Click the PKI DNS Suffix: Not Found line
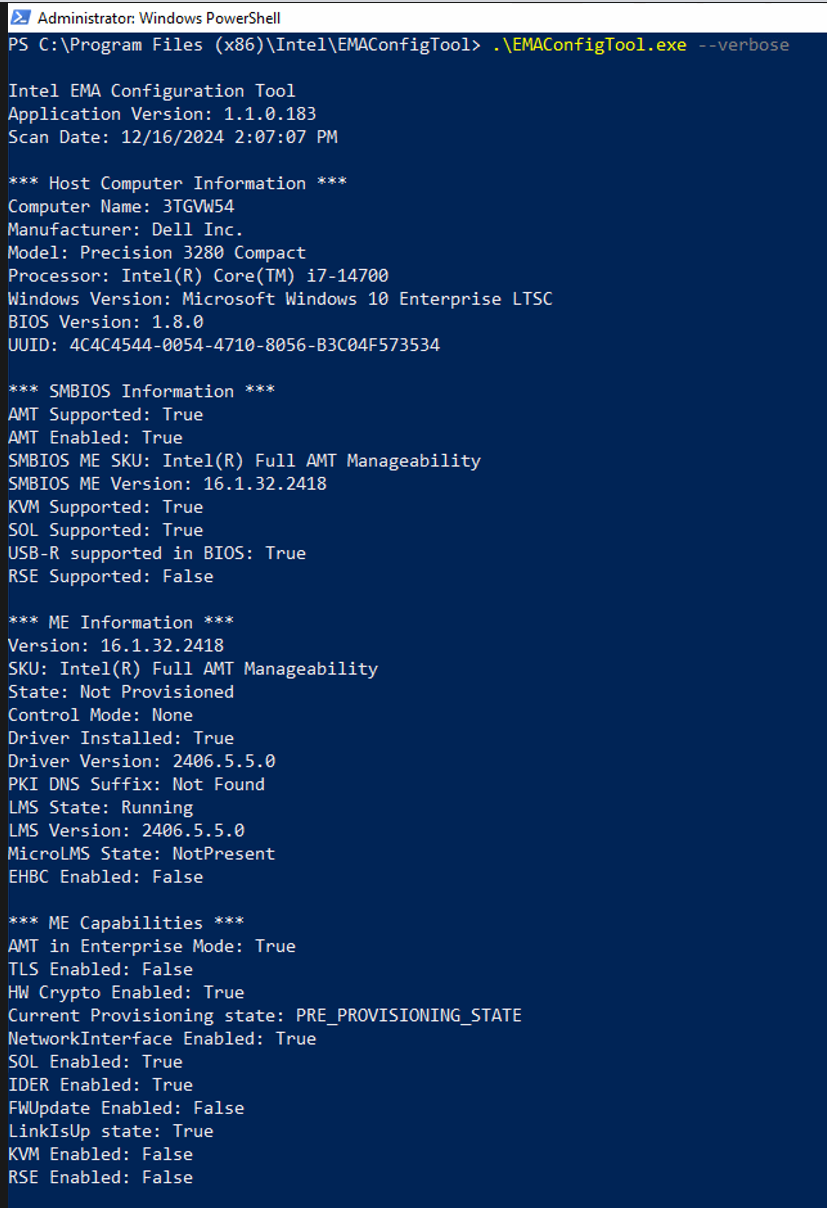 [136, 784]
